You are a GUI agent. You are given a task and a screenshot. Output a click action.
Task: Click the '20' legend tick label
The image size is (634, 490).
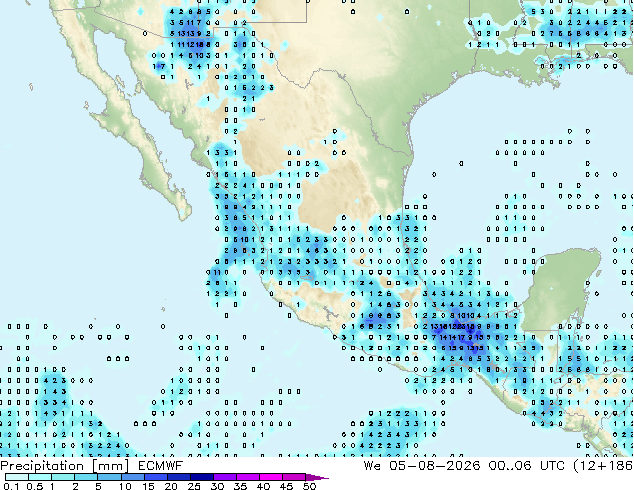tap(171, 486)
